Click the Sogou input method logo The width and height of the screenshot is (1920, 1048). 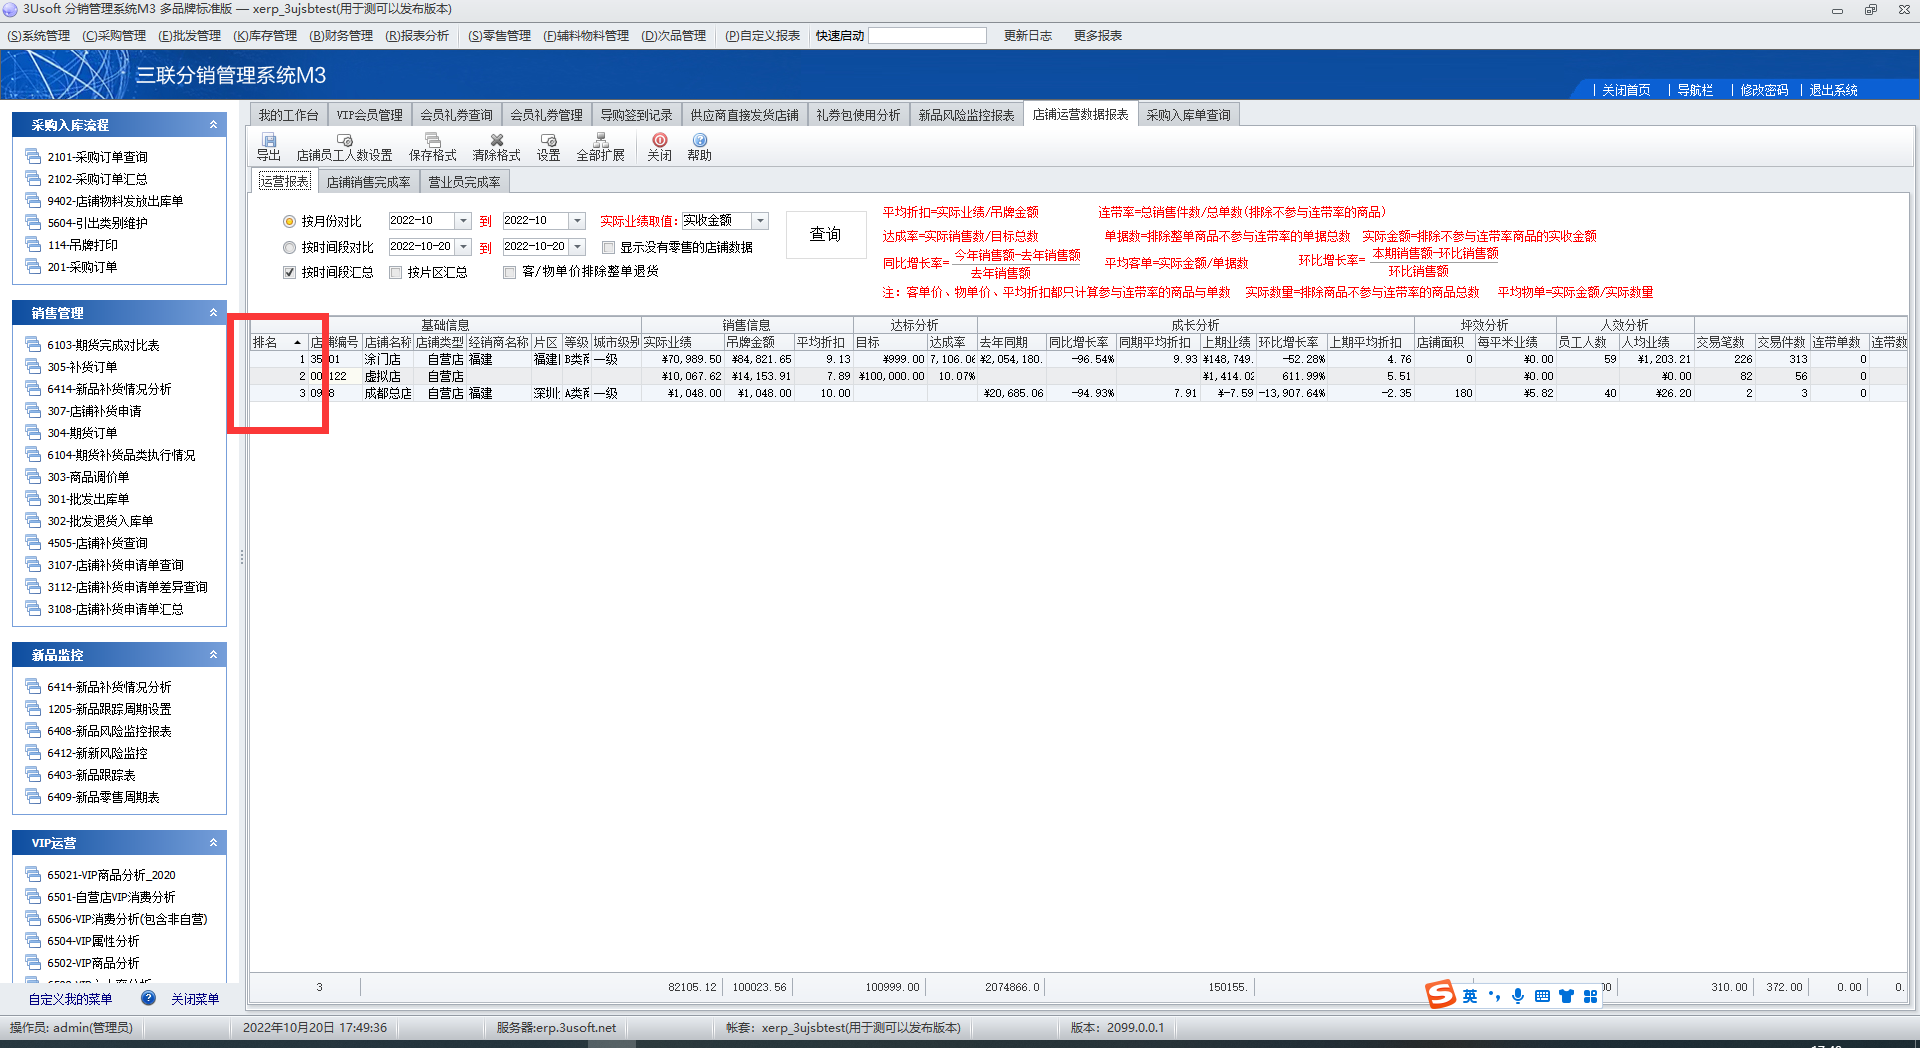click(x=1440, y=994)
